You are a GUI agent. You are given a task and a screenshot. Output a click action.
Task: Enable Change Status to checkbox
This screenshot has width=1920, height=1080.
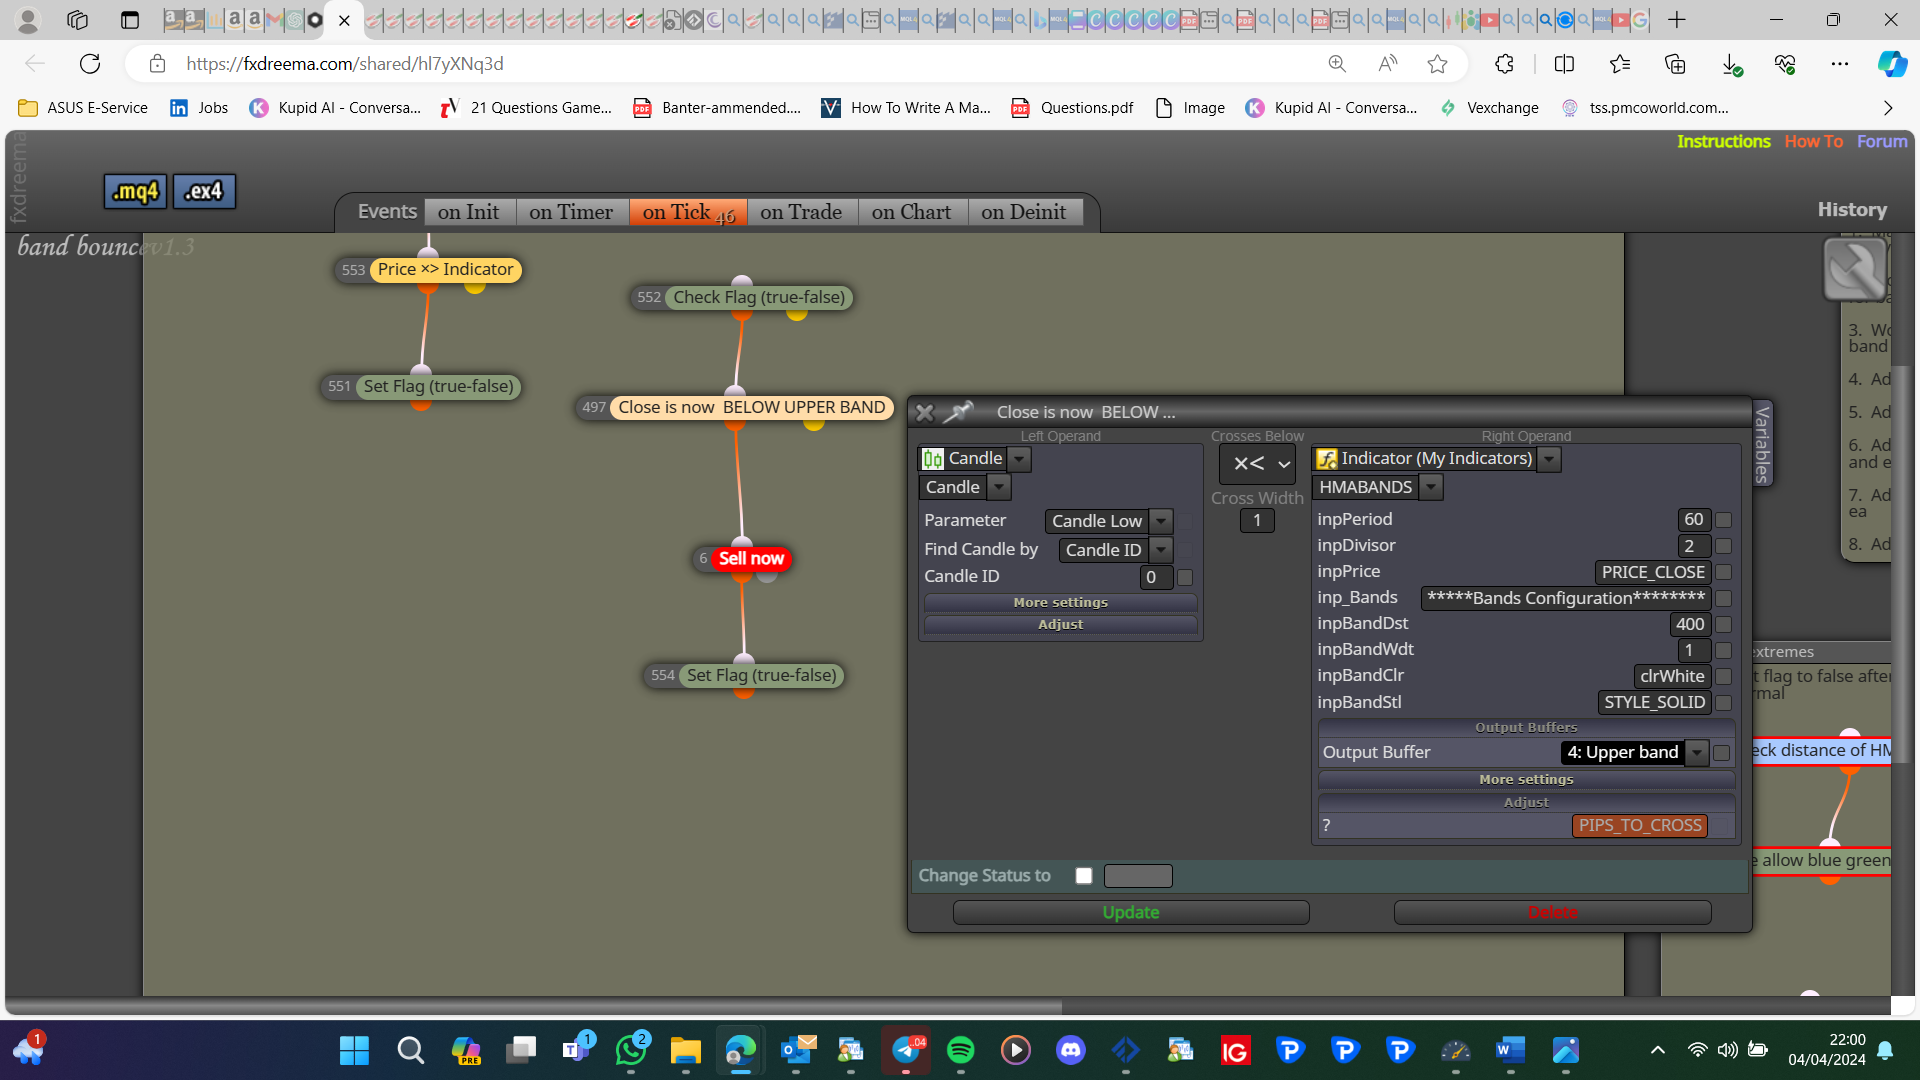[1084, 876]
